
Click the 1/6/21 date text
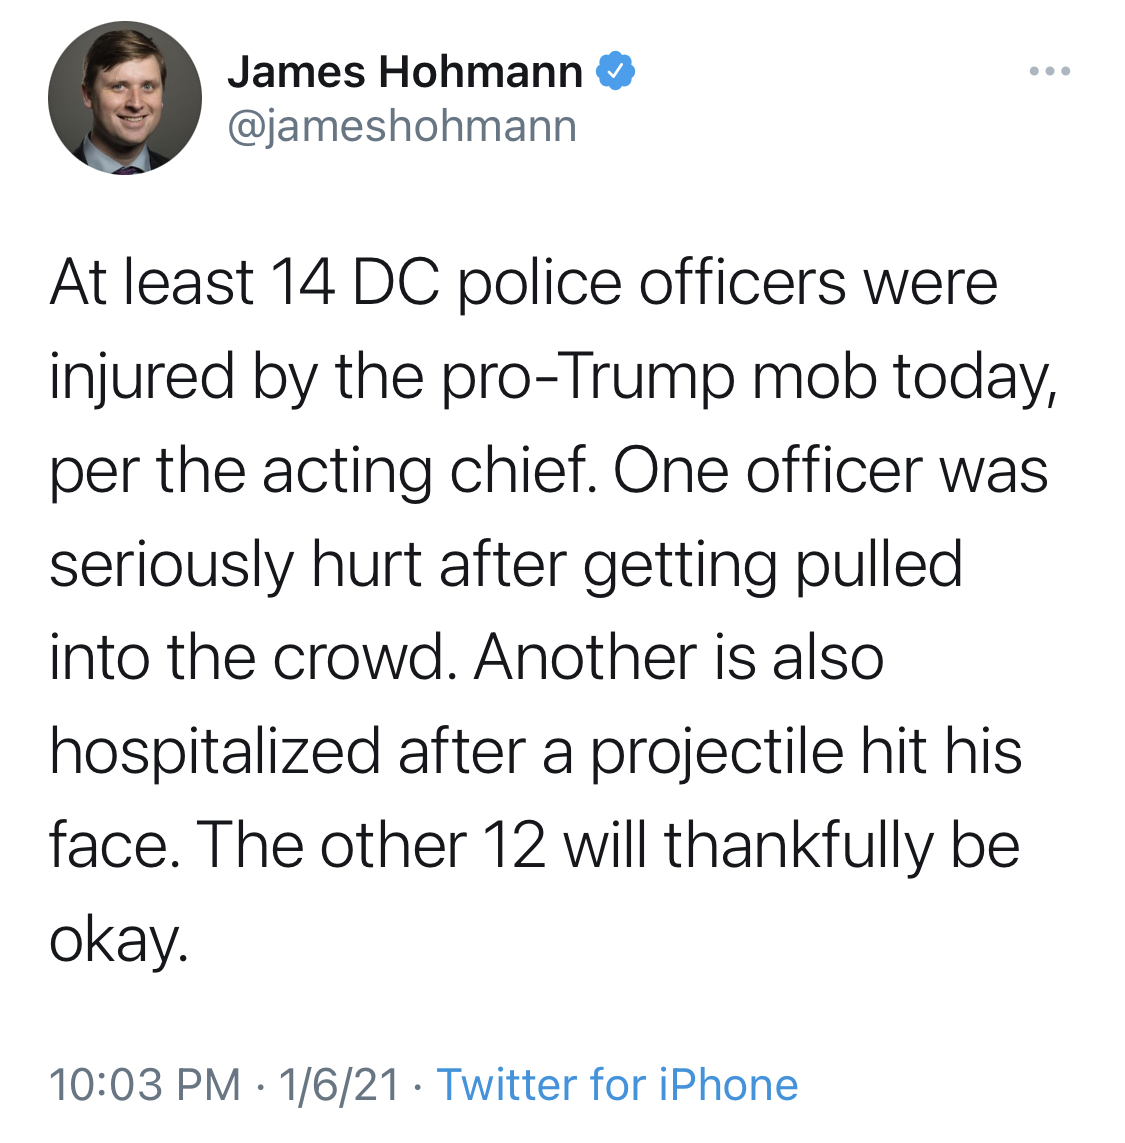point(339,1084)
